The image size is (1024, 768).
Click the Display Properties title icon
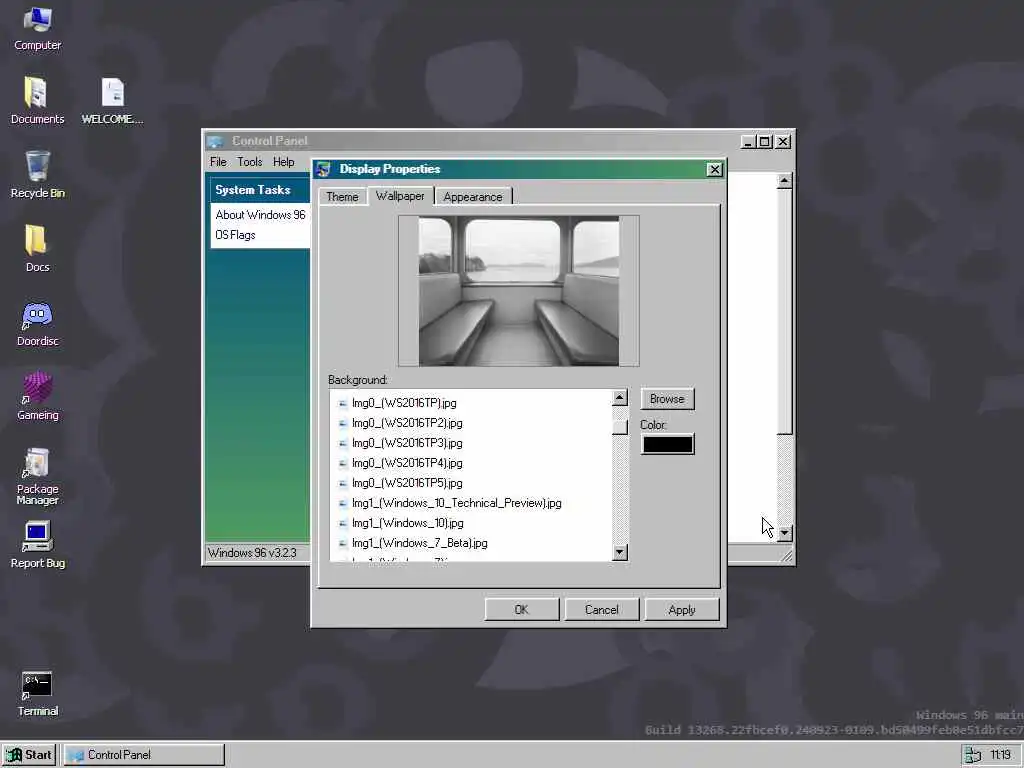[323, 169]
